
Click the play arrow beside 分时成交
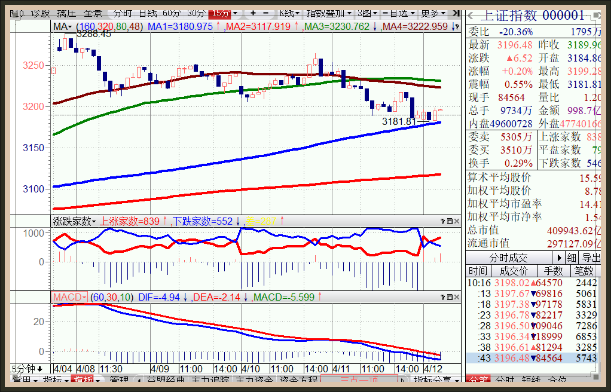pyautogui.click(x=559, y=258)
